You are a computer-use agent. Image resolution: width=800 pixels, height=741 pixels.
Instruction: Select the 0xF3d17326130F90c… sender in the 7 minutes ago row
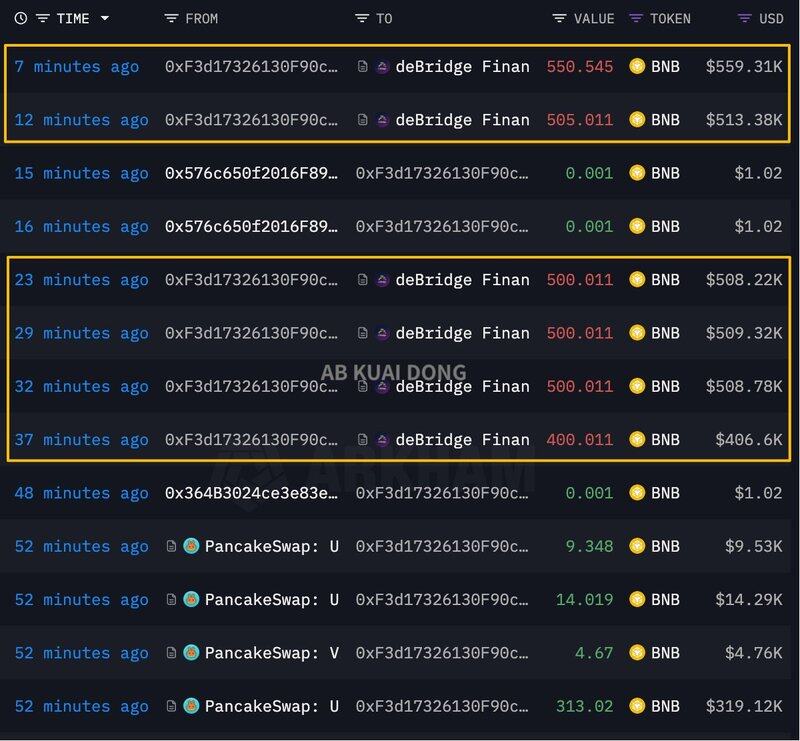click(x=251, y=67)
